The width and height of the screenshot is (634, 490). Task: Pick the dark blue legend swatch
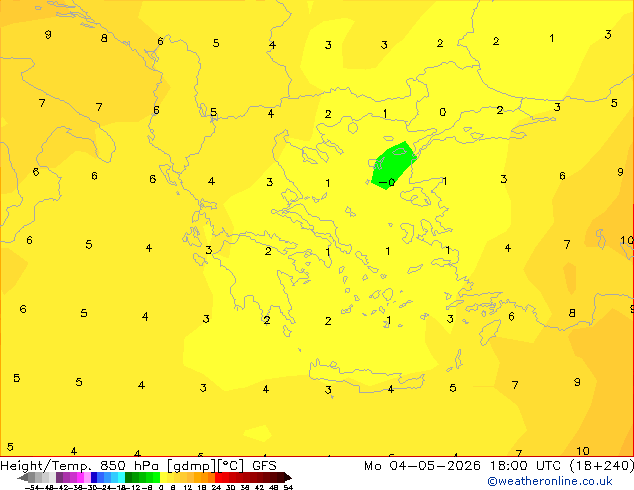coord(94,477)
